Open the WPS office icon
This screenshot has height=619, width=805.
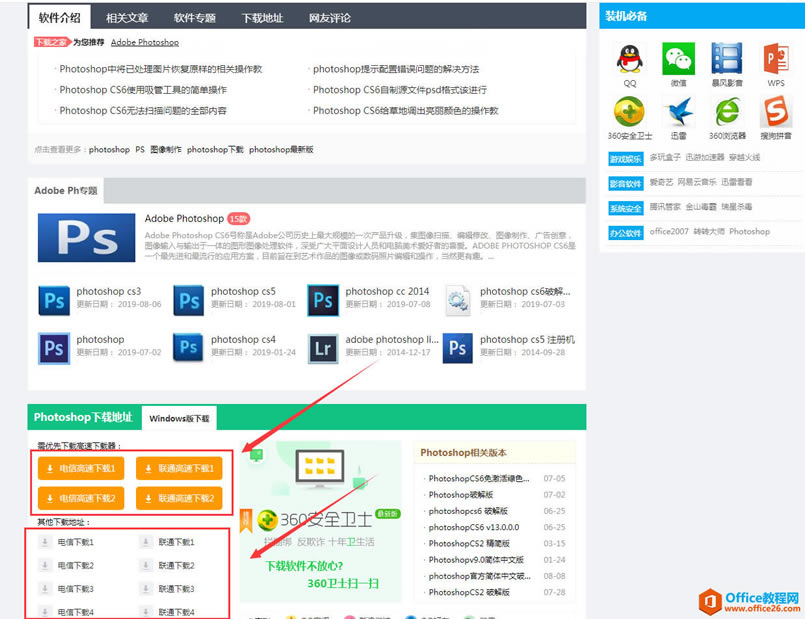click(x=776, y=59)
